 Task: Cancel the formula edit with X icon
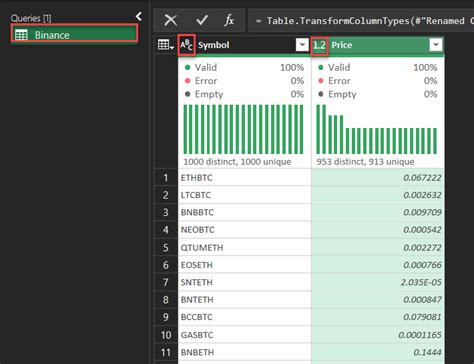(171, 20)
